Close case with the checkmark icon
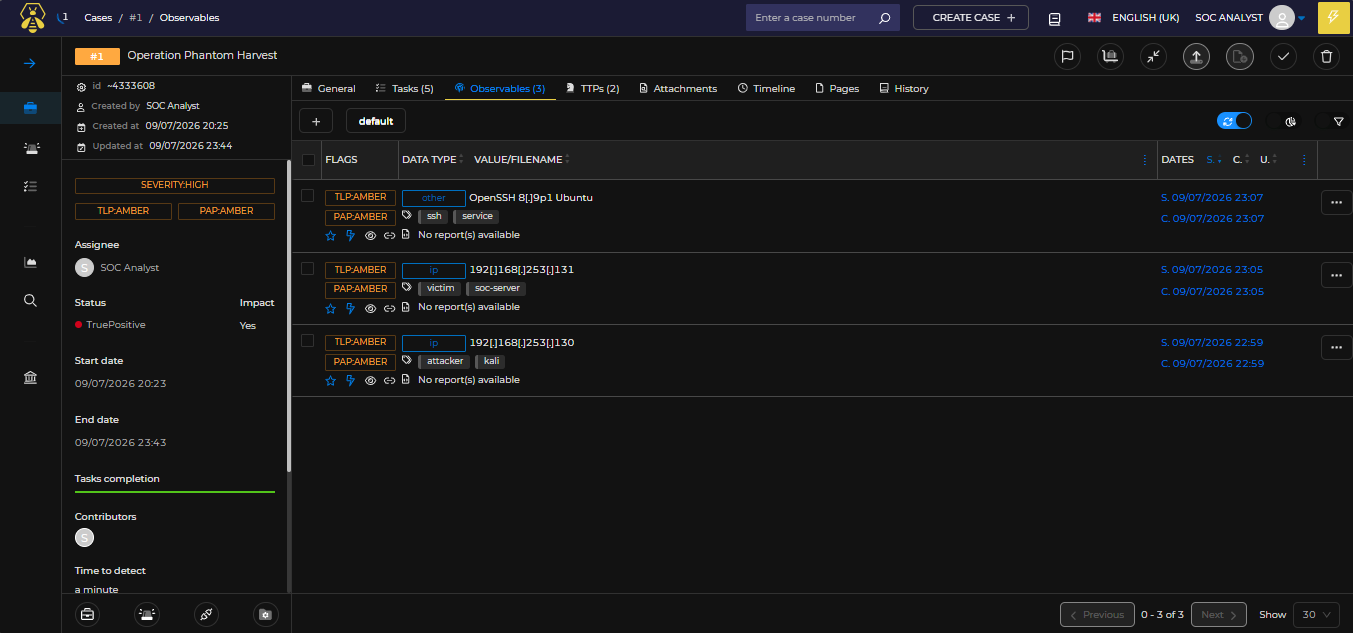This screenshot has width=1353, height=633. 1283,57
